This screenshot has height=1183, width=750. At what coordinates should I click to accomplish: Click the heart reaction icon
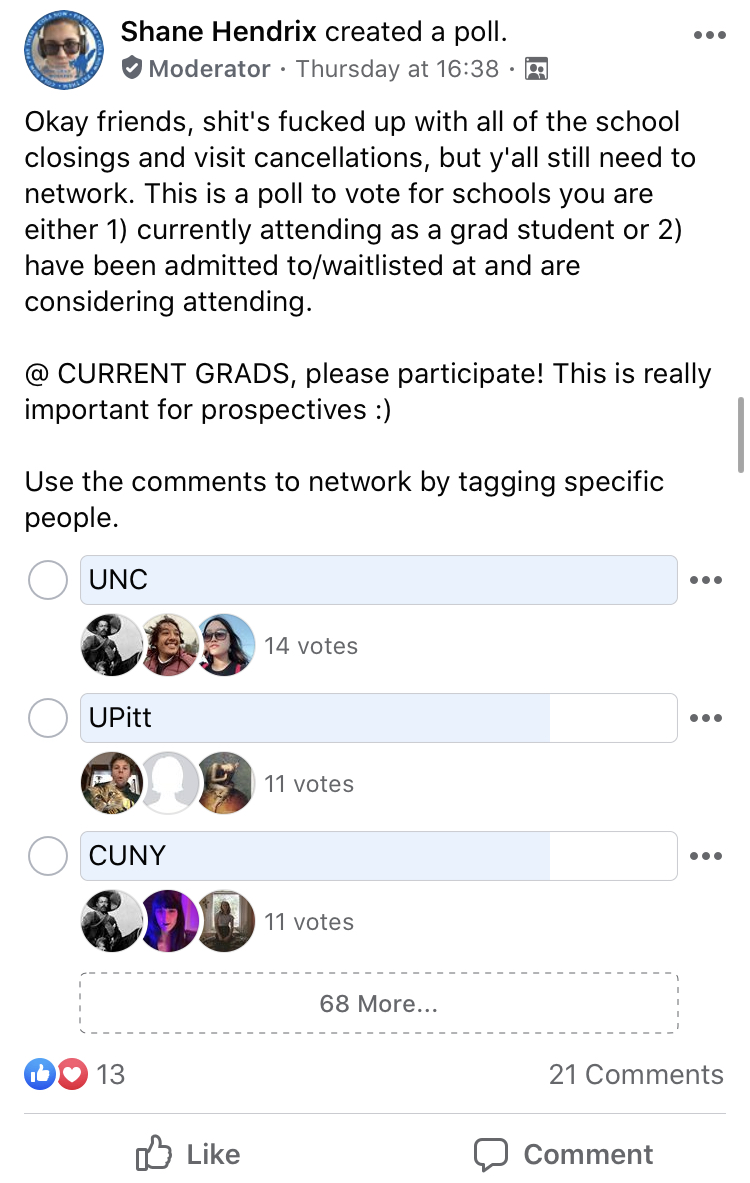tap(72, 1074)
